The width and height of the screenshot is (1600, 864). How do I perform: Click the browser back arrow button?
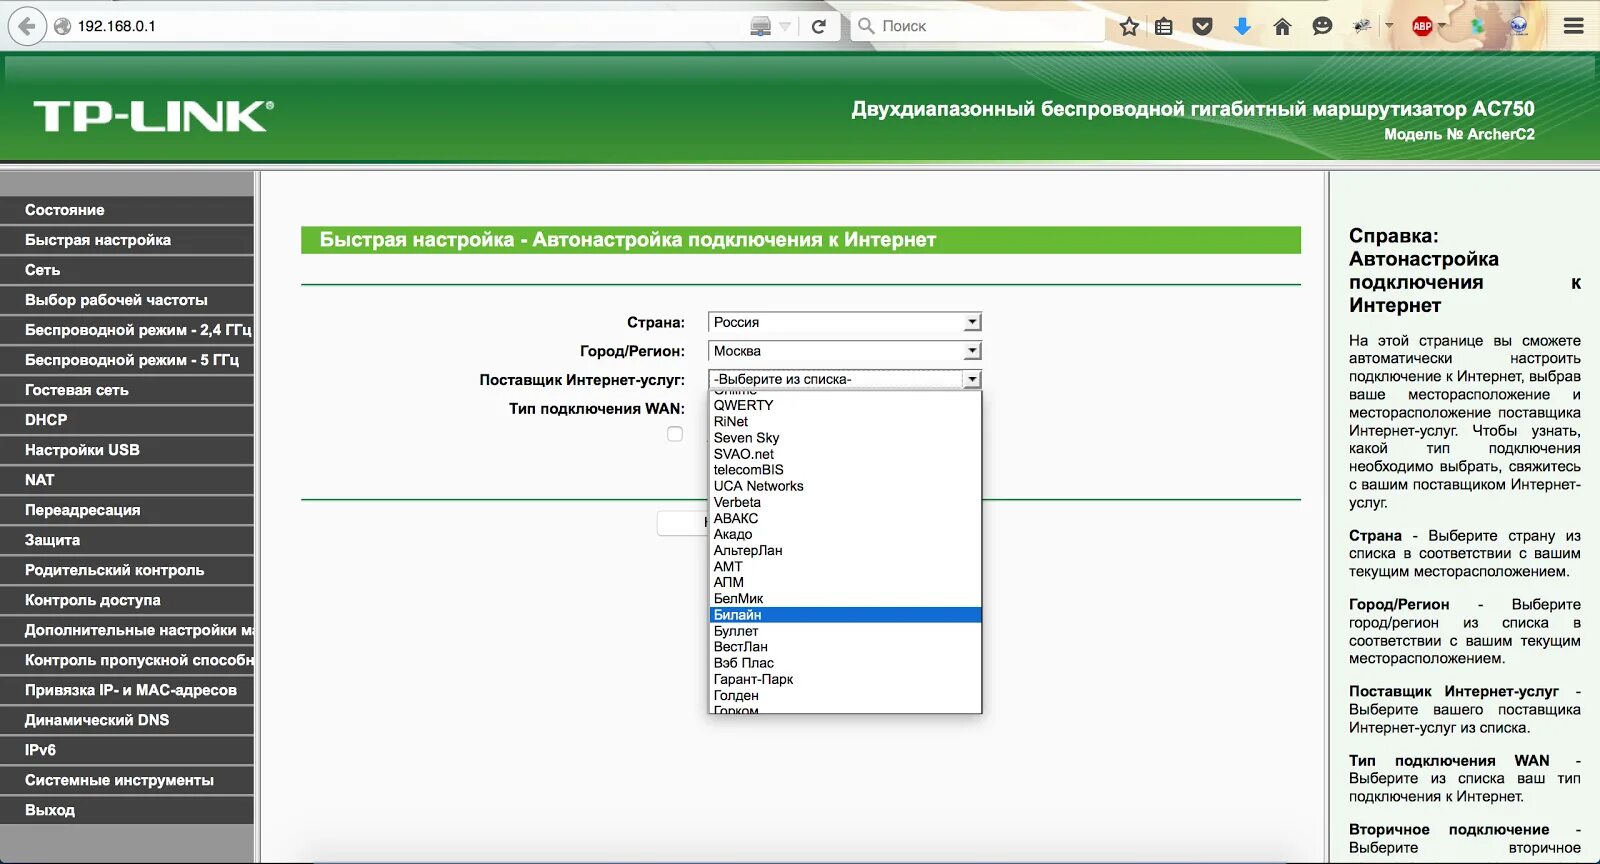point(27,26)
